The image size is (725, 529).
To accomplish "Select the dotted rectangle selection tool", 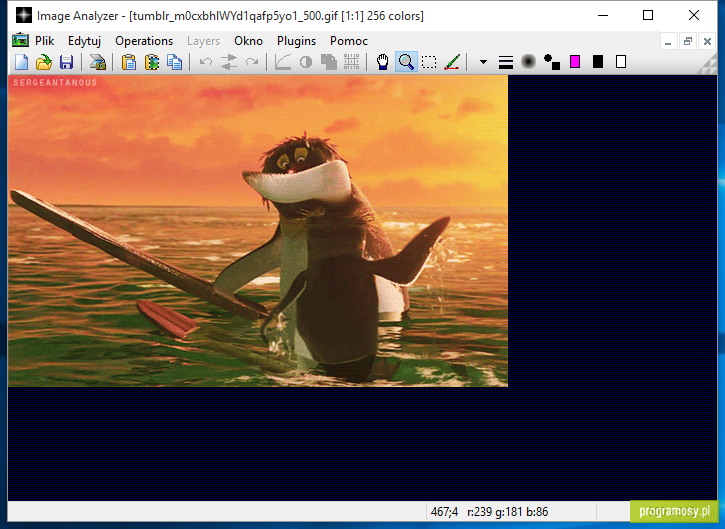I will coord(429,62).
